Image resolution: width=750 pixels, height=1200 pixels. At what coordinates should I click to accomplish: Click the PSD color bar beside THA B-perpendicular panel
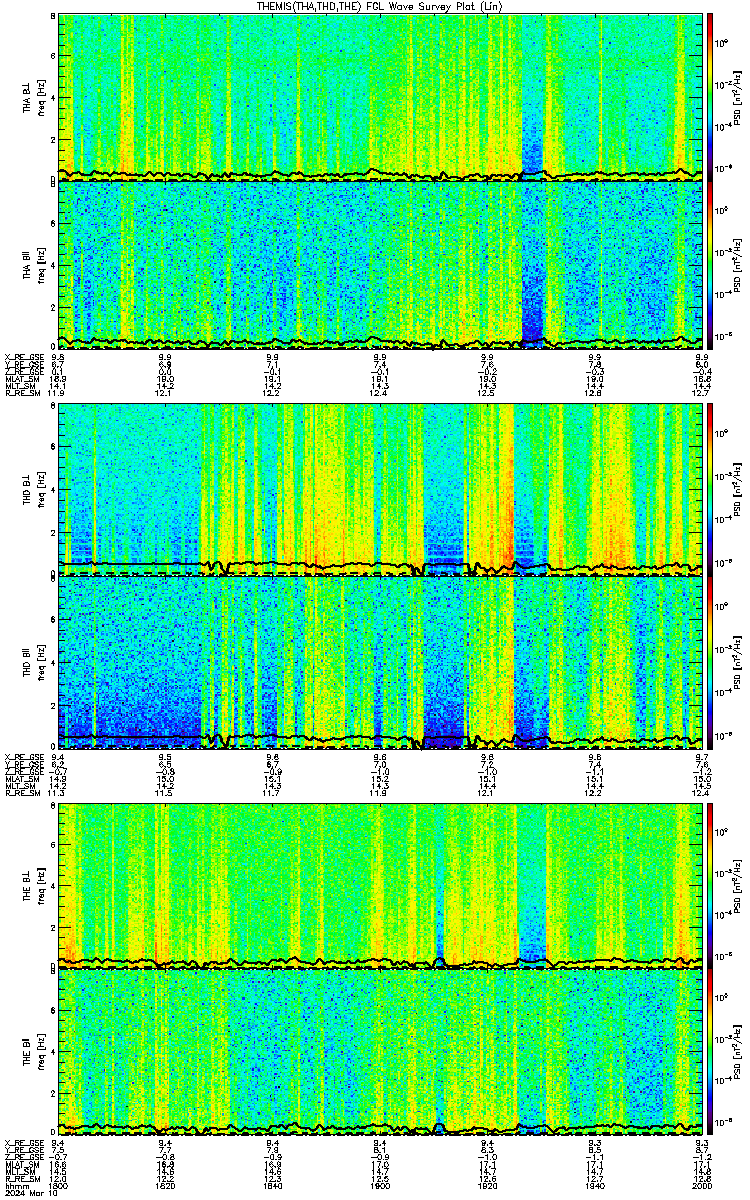pos(710,97)
